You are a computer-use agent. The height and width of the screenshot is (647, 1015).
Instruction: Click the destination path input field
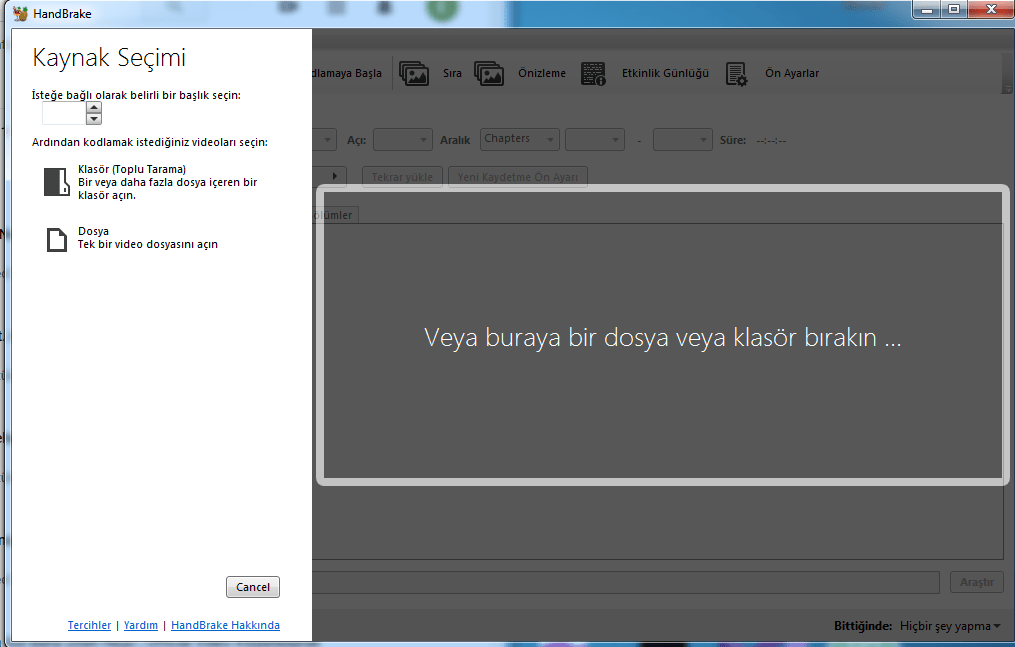coord(625,582)
